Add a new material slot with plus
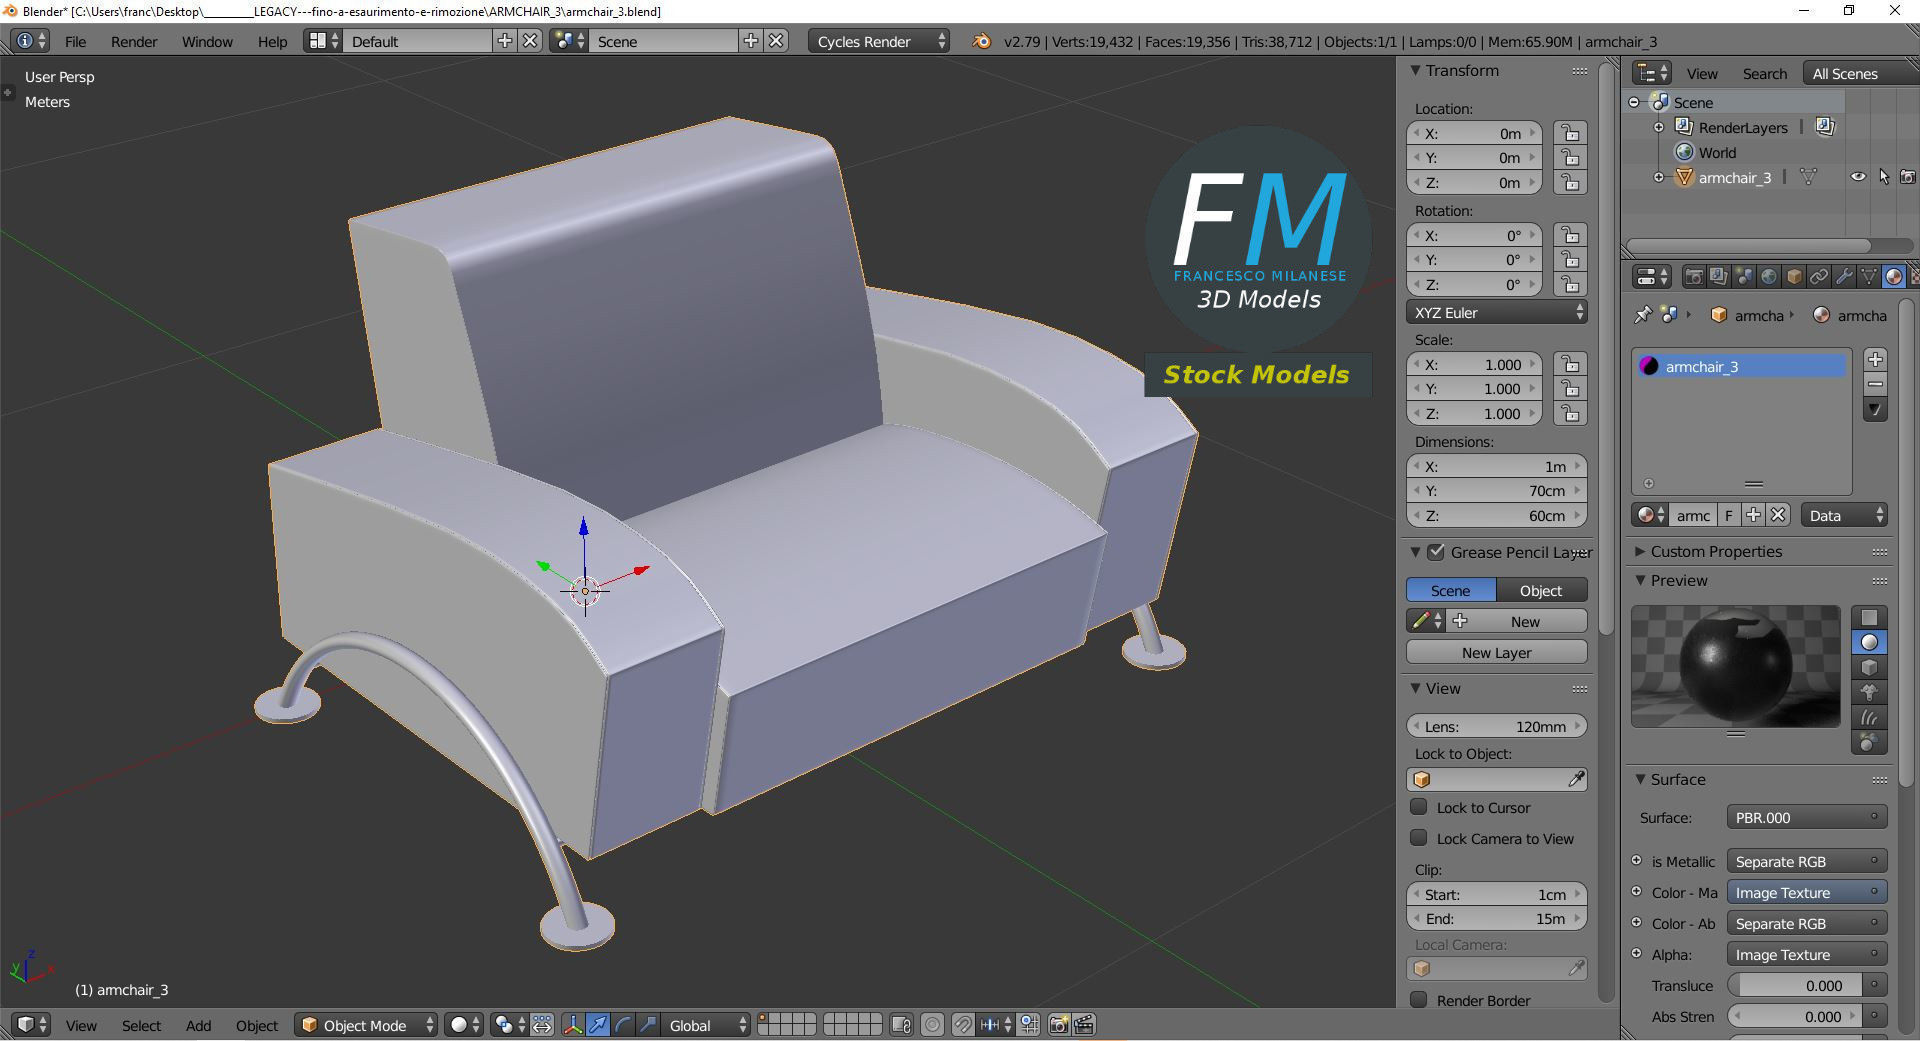The width and height of the screenshot is (1920, 1041). (x=1875, y=359)
